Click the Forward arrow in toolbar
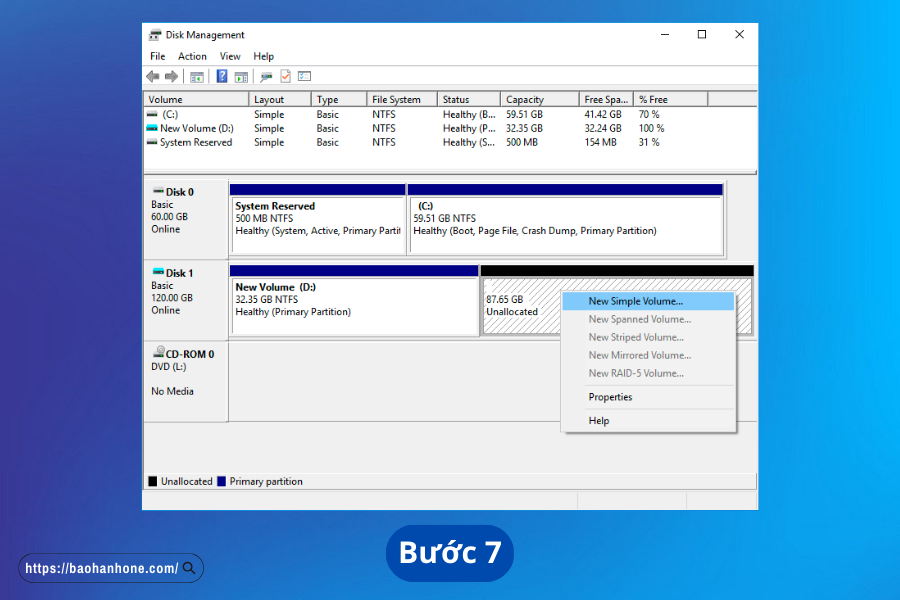Viewport: 900px width, 600px height. [x=171, y=76]
